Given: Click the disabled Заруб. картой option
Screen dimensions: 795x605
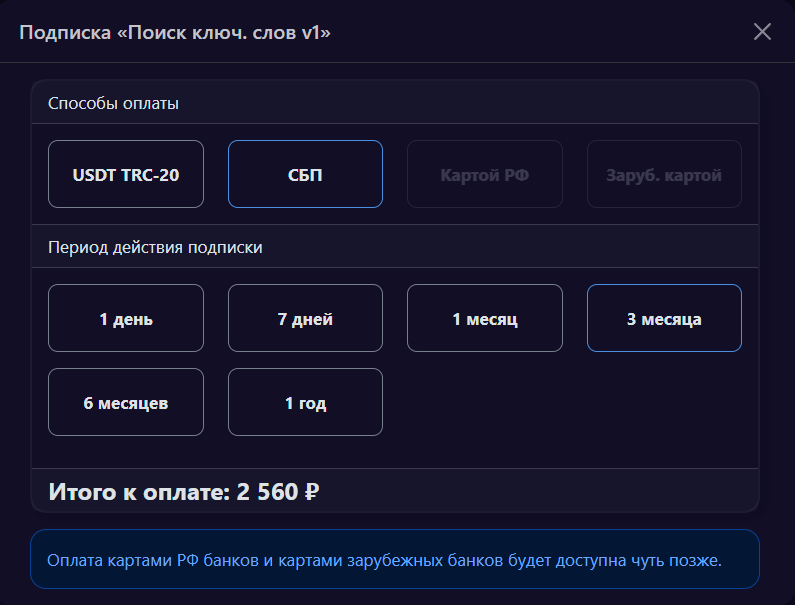Looking at the screenshot, I should [x=664, y=174].
